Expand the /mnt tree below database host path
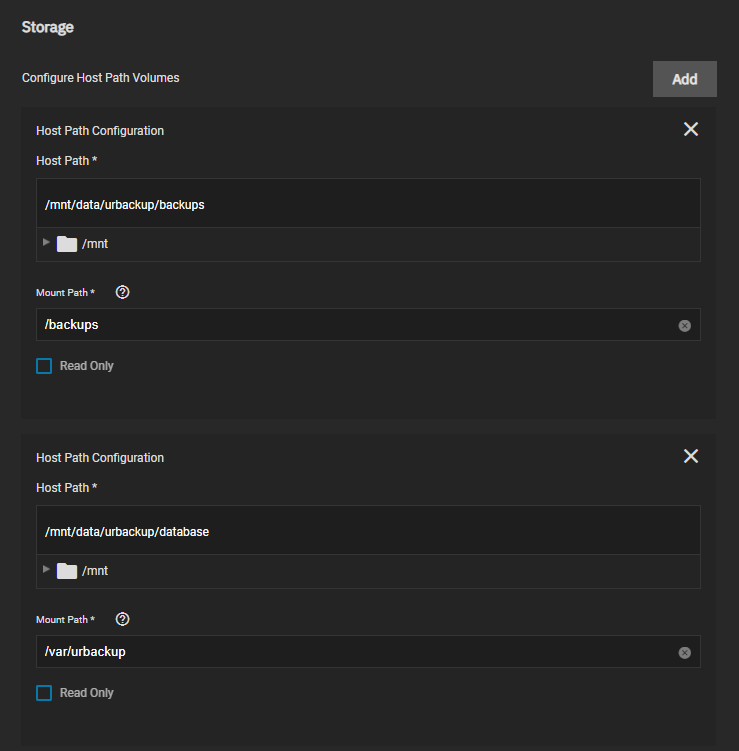Image resolution: width=739 pixels, height=751 pixels. click(46, 570)
